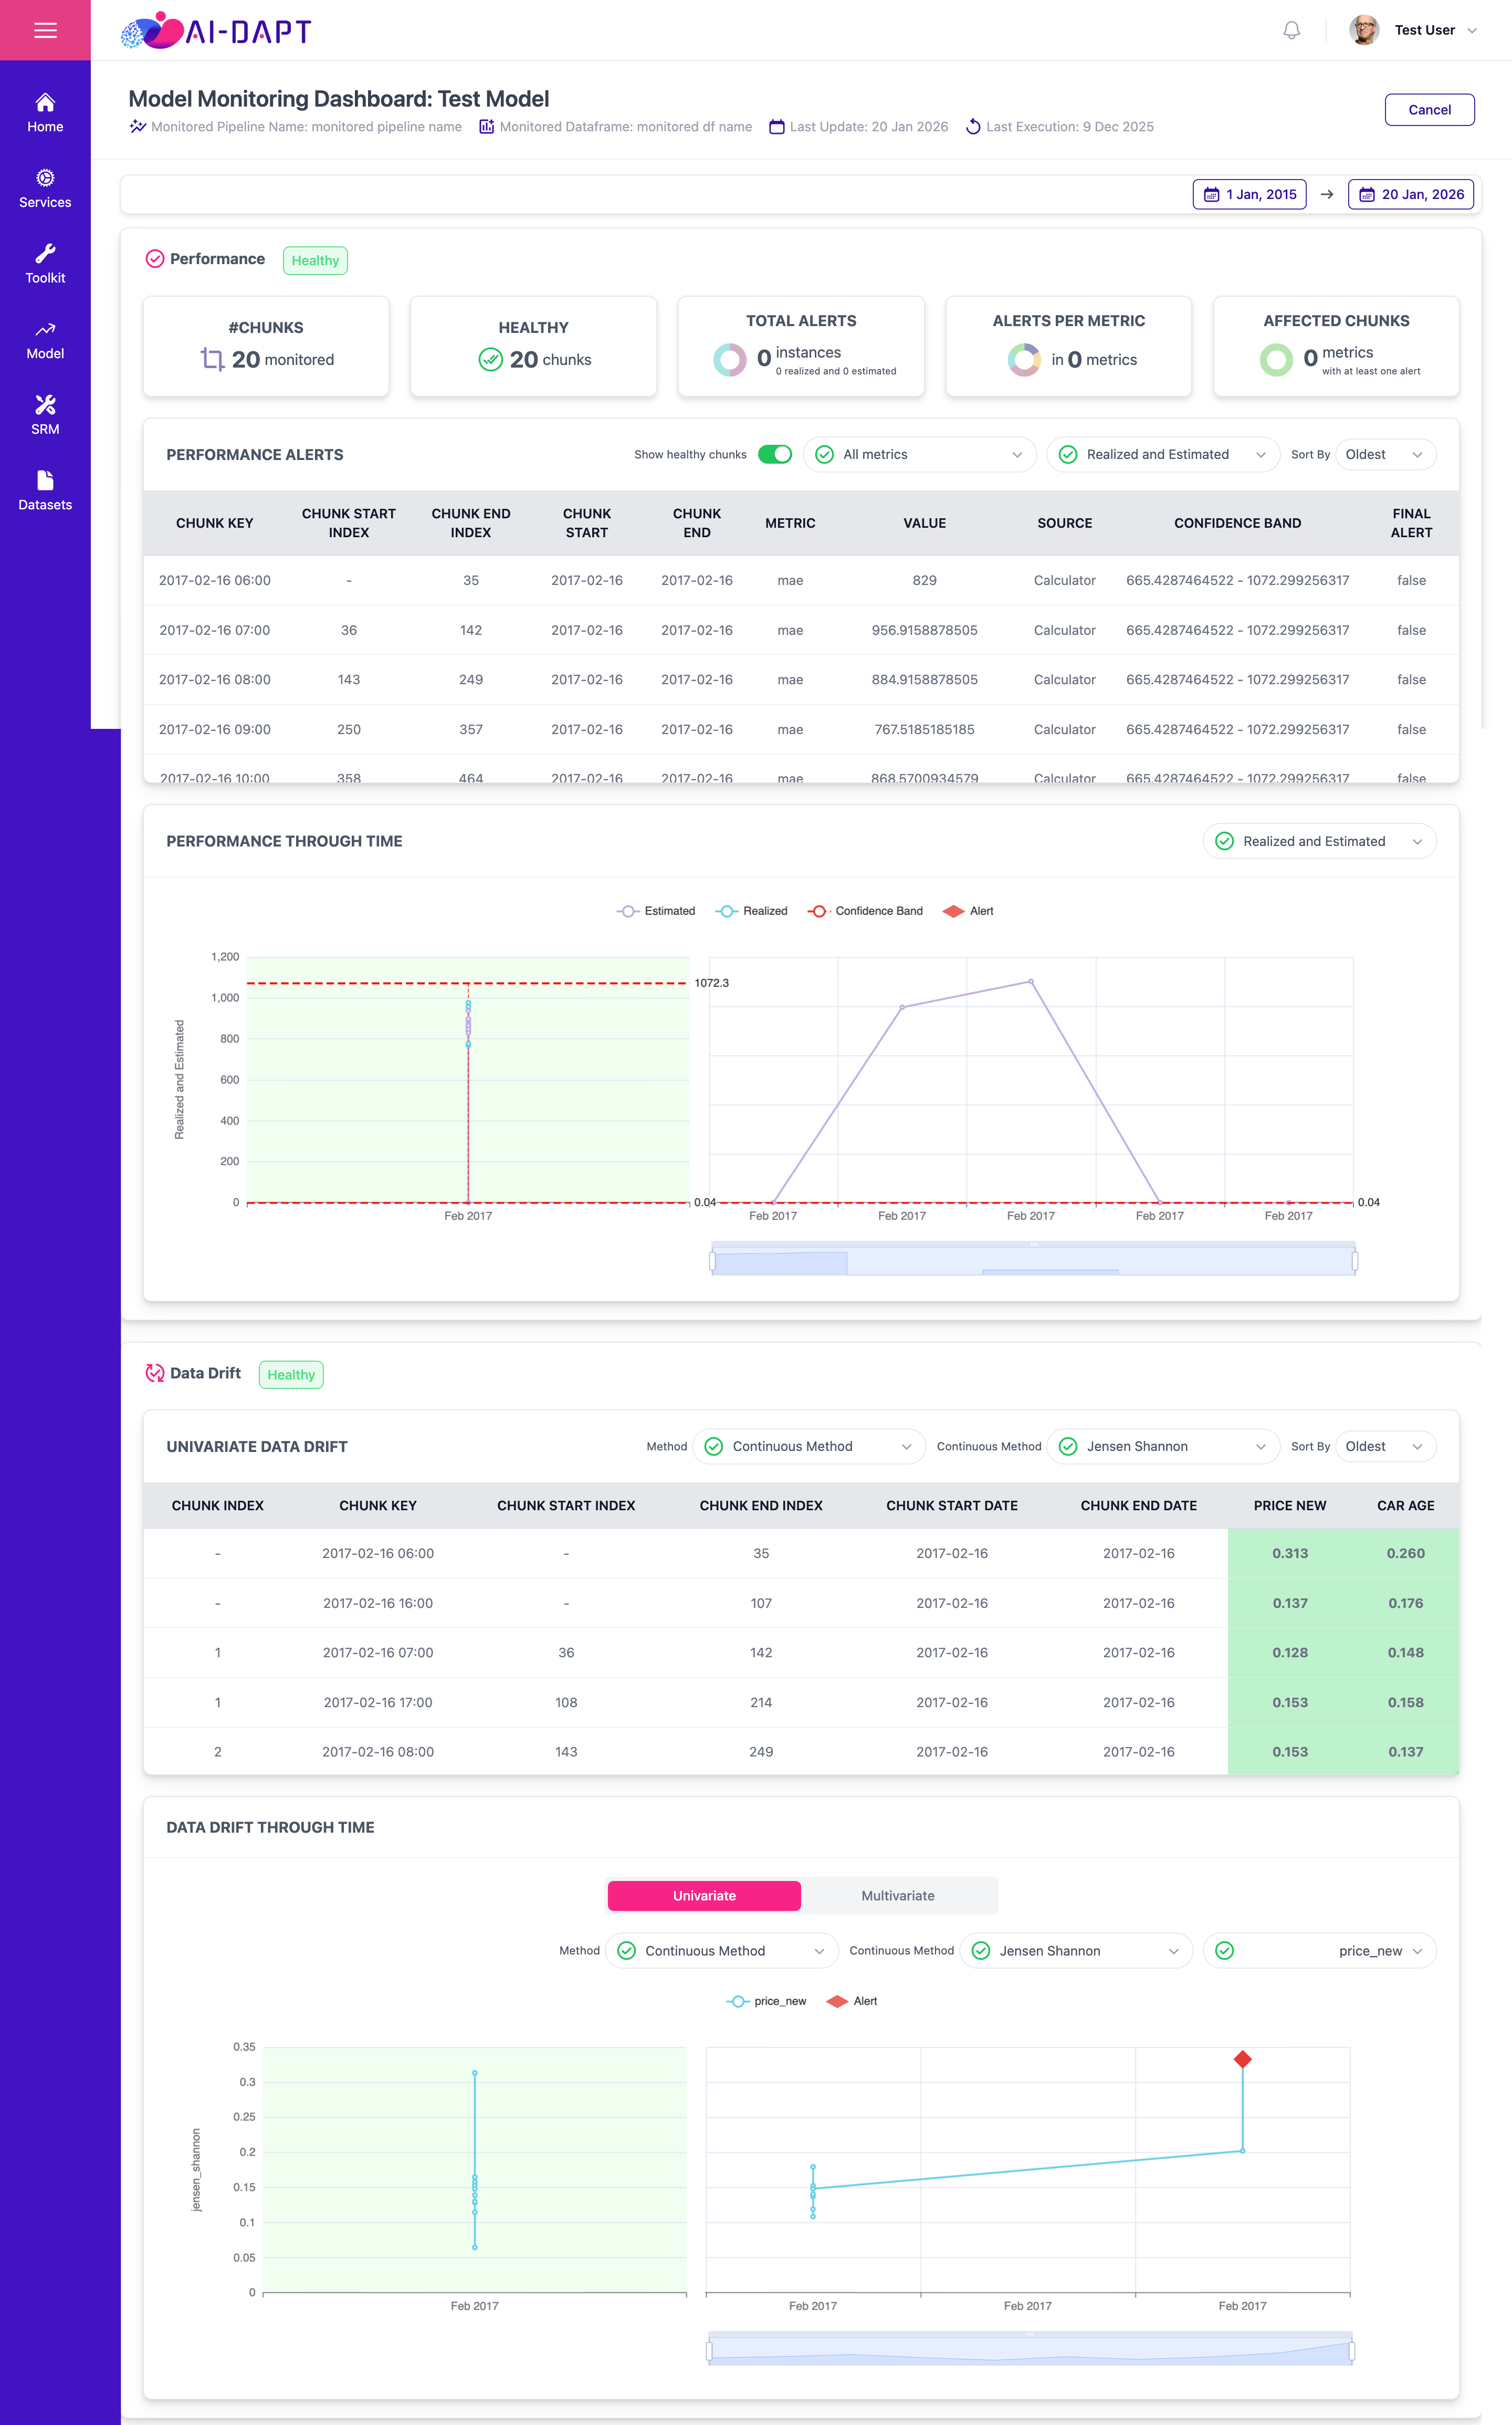Click left handle of drift zoom slider

pyautogui.click(x=709, y=2351)
